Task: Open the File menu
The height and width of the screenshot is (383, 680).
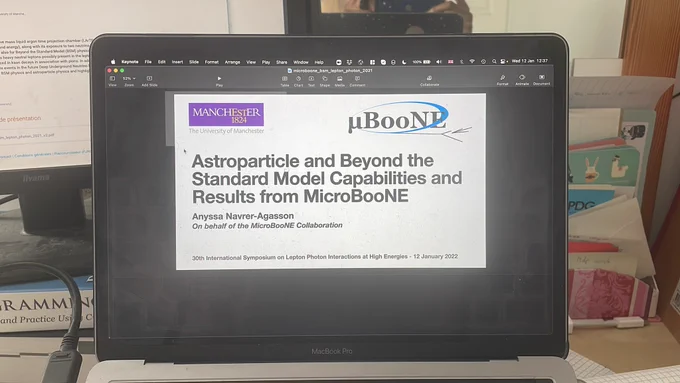Action: point(148,62)
